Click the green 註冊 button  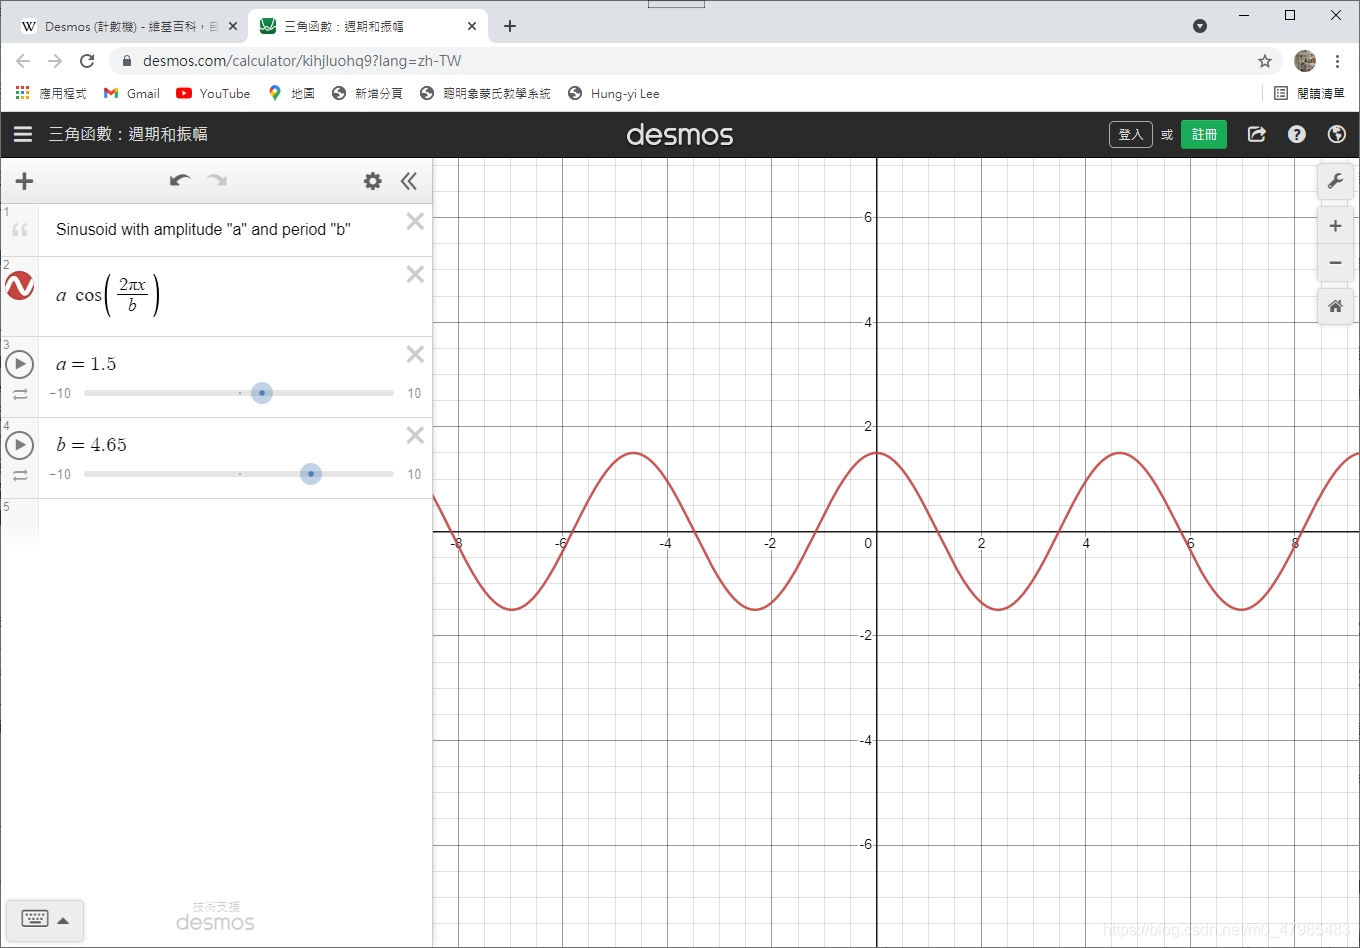1204,134
